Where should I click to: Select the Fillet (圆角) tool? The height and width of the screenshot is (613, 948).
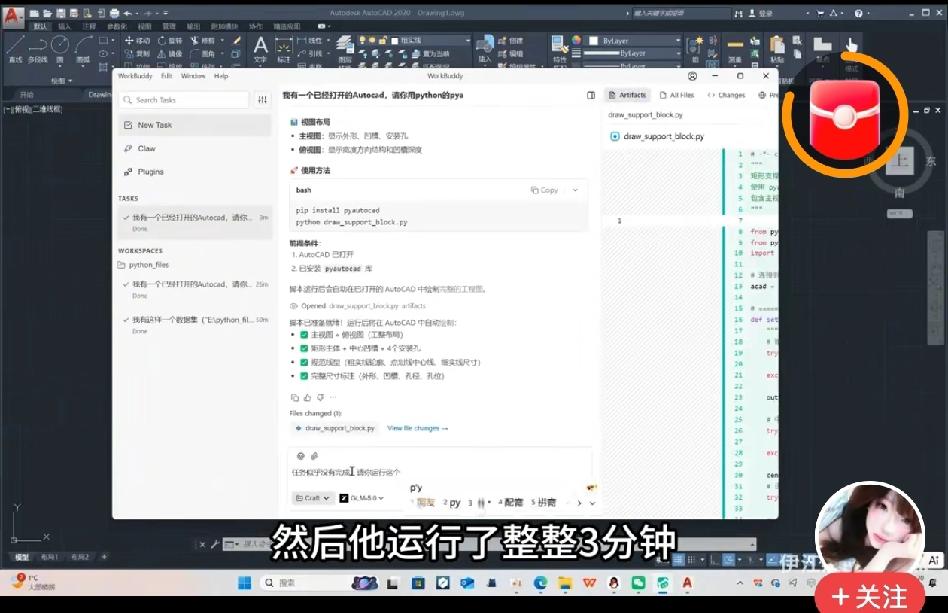(x=203, y=54)
